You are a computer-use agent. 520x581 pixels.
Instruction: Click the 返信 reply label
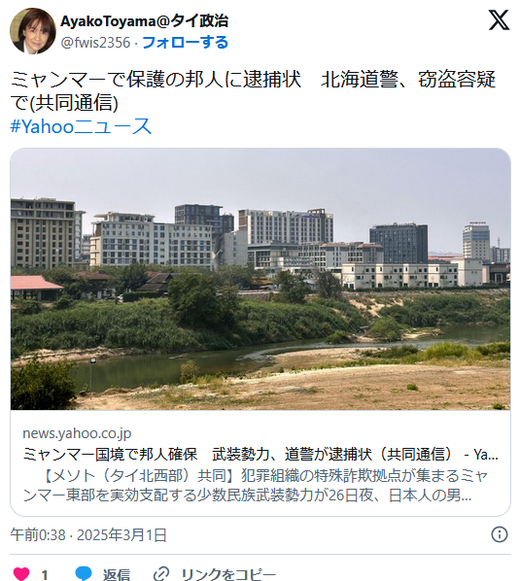[116, 574]
